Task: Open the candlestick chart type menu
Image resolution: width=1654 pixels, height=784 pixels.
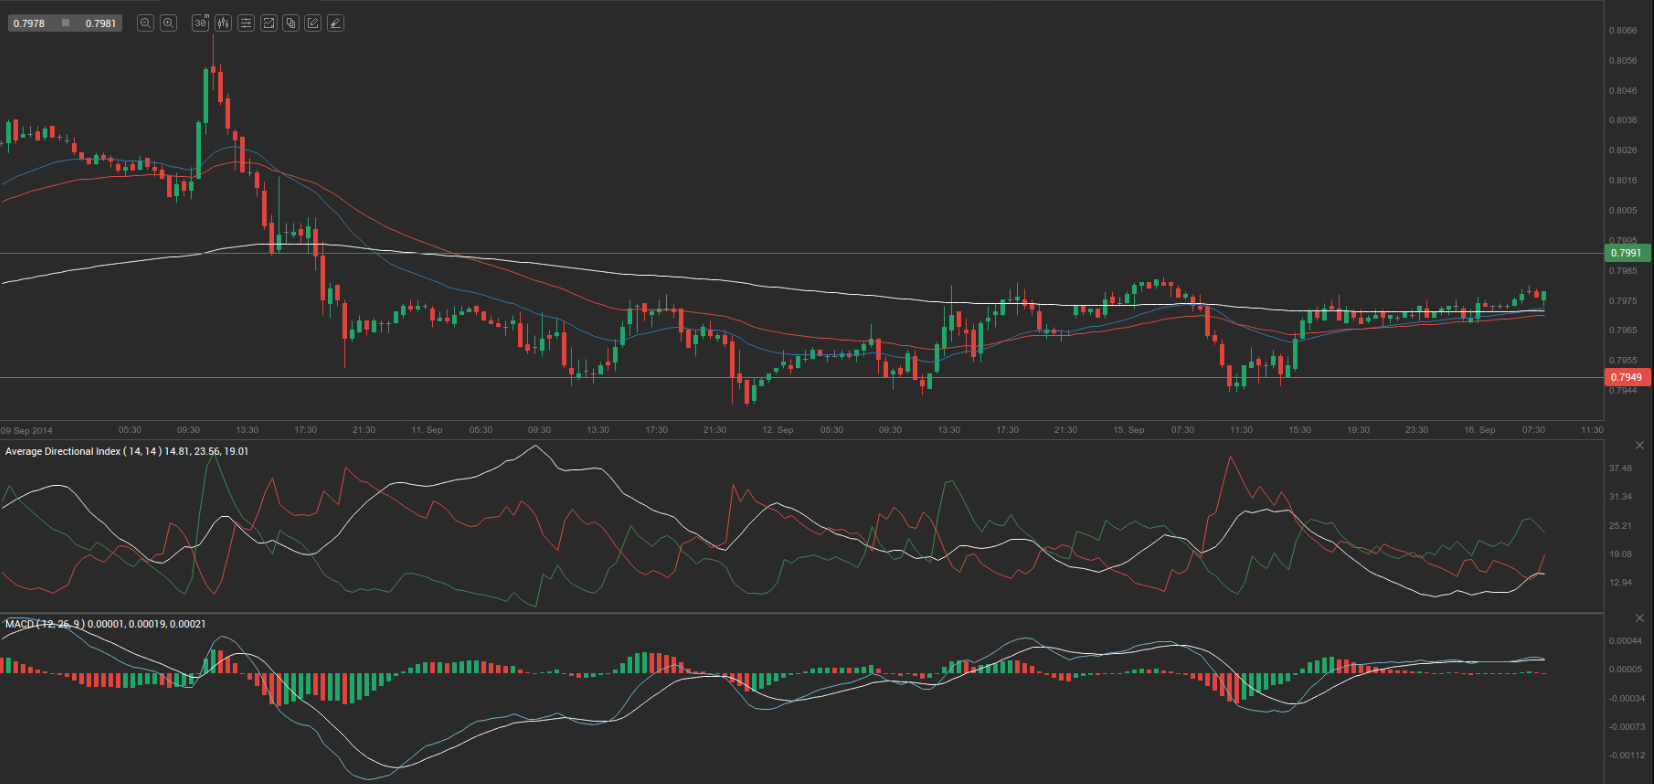Action: click(x=223, y=23)
